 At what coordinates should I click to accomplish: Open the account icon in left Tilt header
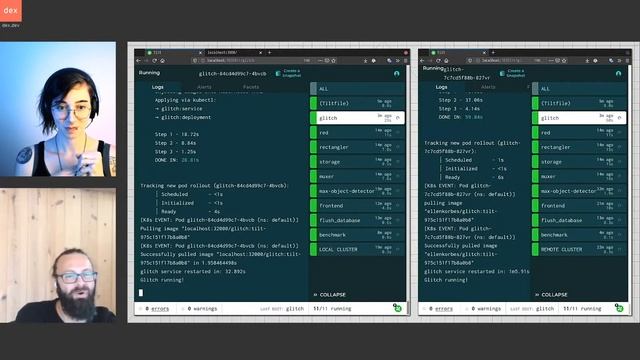[x=396, y=73]
